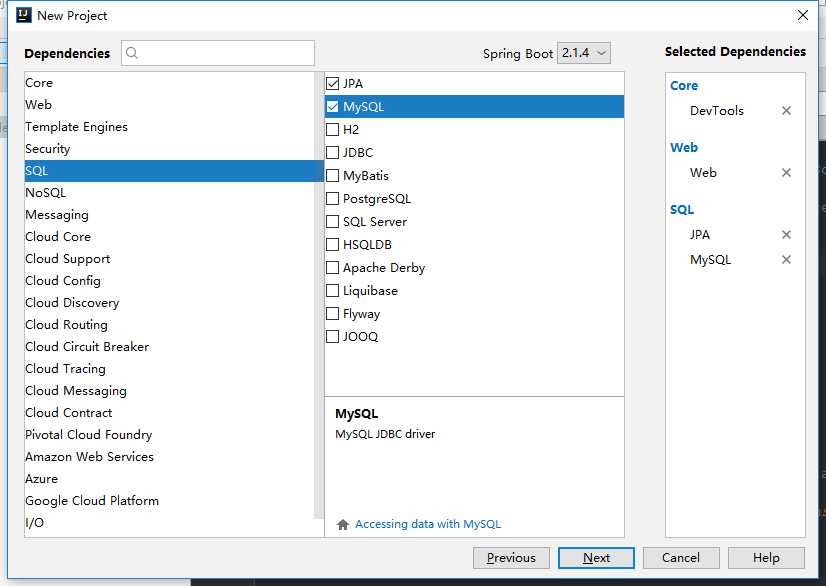The height and width of the screenshot is (586, 826).
Task: Remove DevTools from selected dependencies
Action: click(786, 111)
